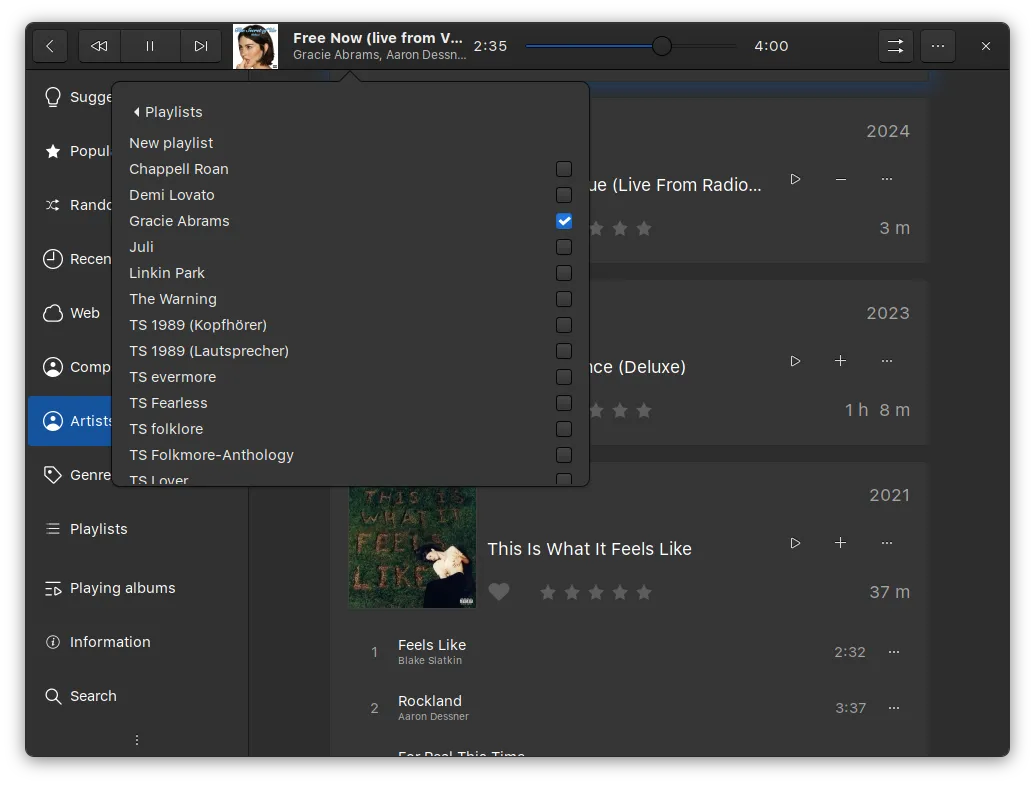Screen dimensions: 1035x785
Task: Open the main menu with three dots
Action: 937,46
